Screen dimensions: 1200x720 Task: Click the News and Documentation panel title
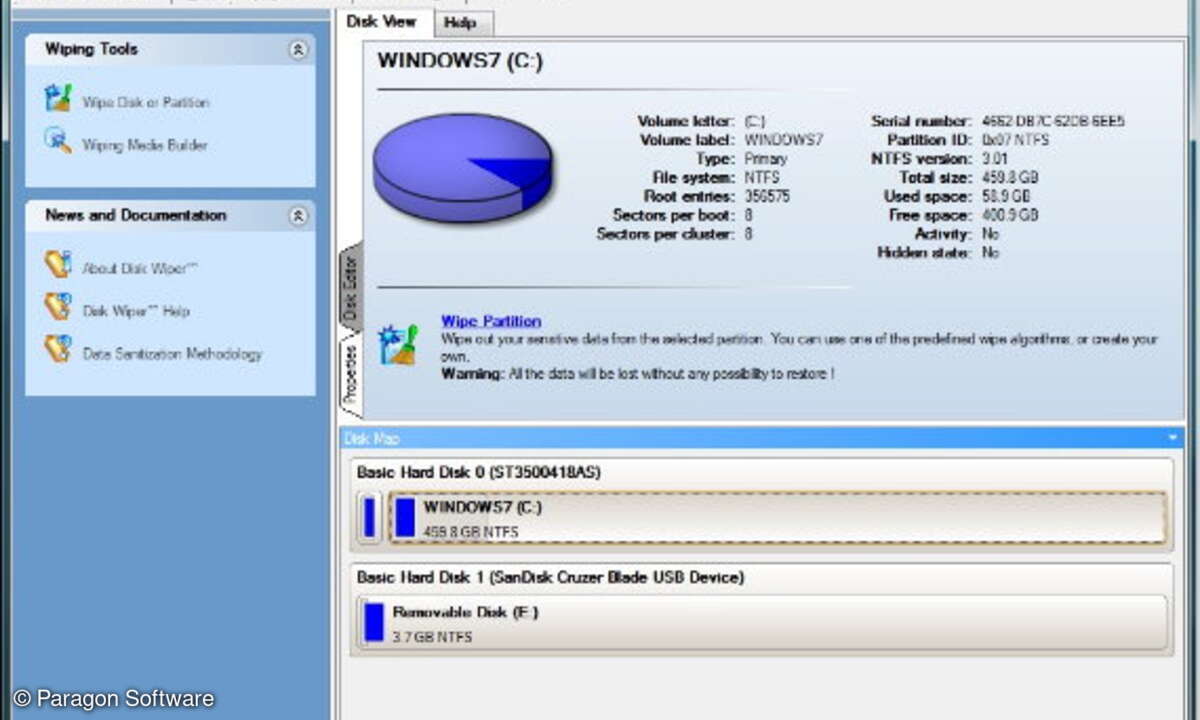[x=135, y=215]
